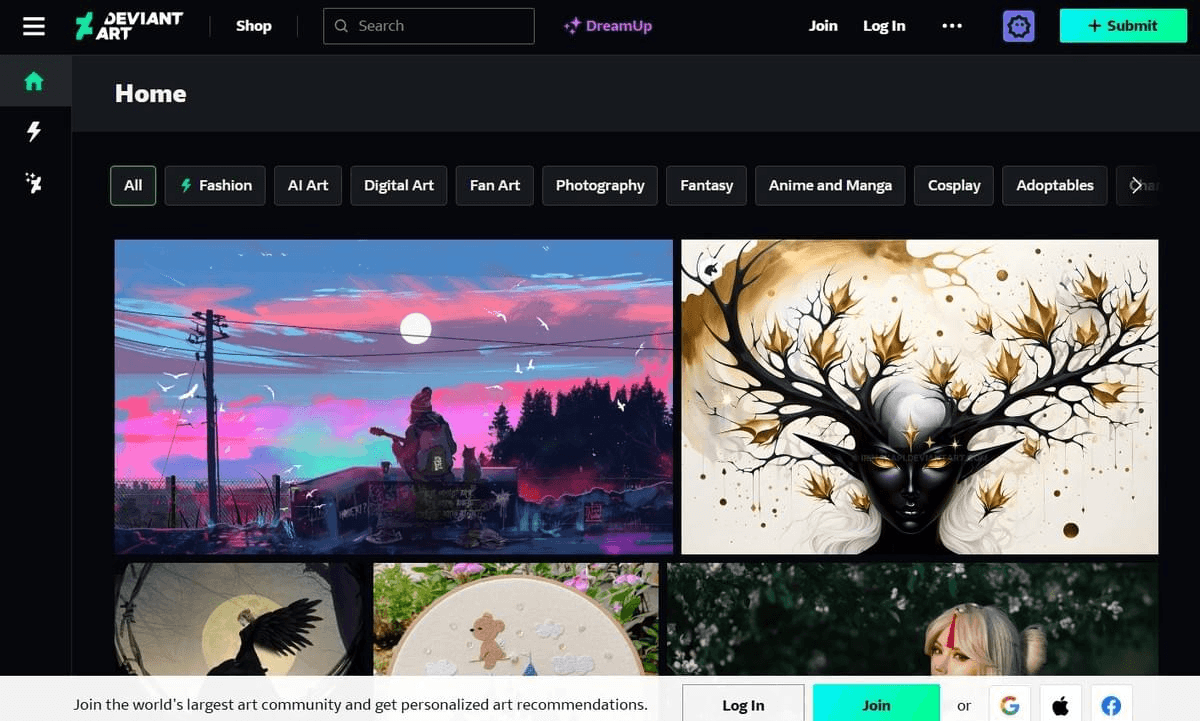Select the Fashion category filter
This screenshot has width=1200, height=721.
(215, 185)
